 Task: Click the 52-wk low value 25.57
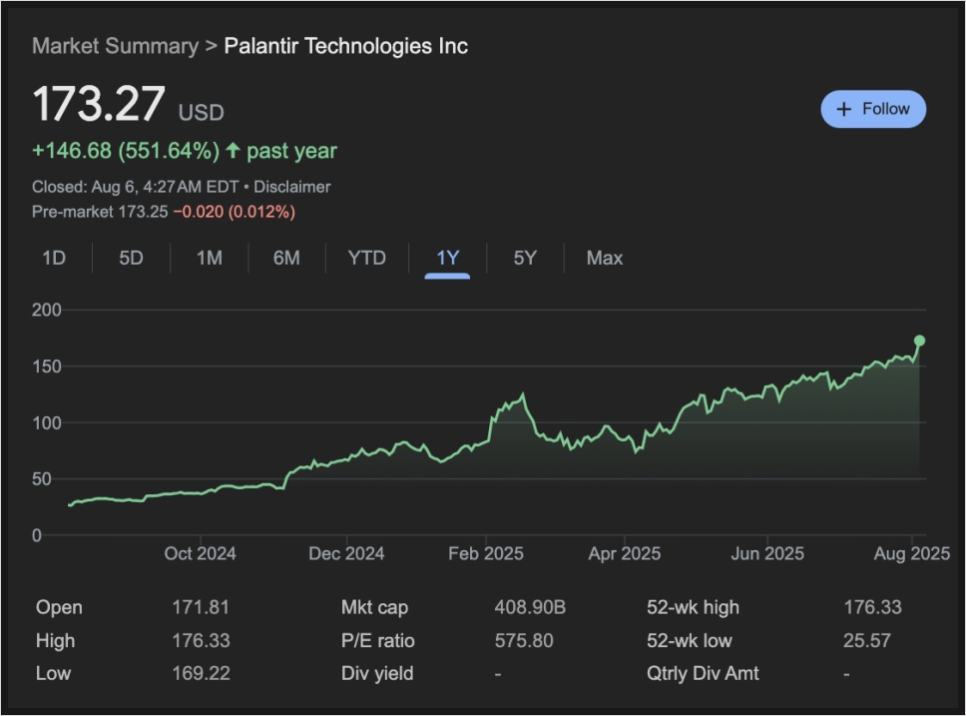[x=867, y=640]
